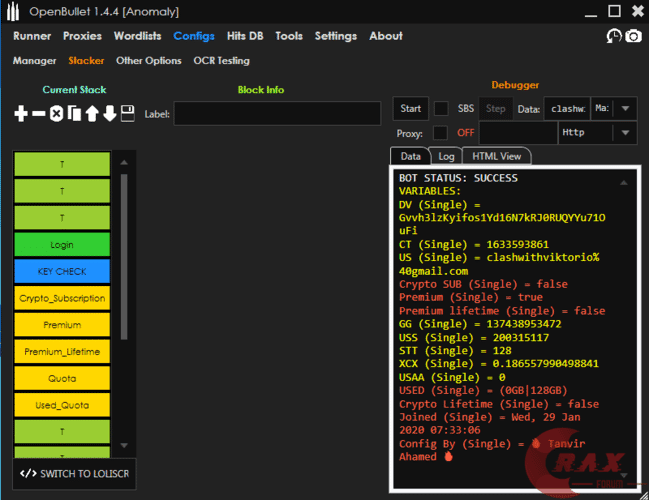Open the Http proxy type dropdown
Viewport: 649px width, 500px height.
[x=624, y=133]
